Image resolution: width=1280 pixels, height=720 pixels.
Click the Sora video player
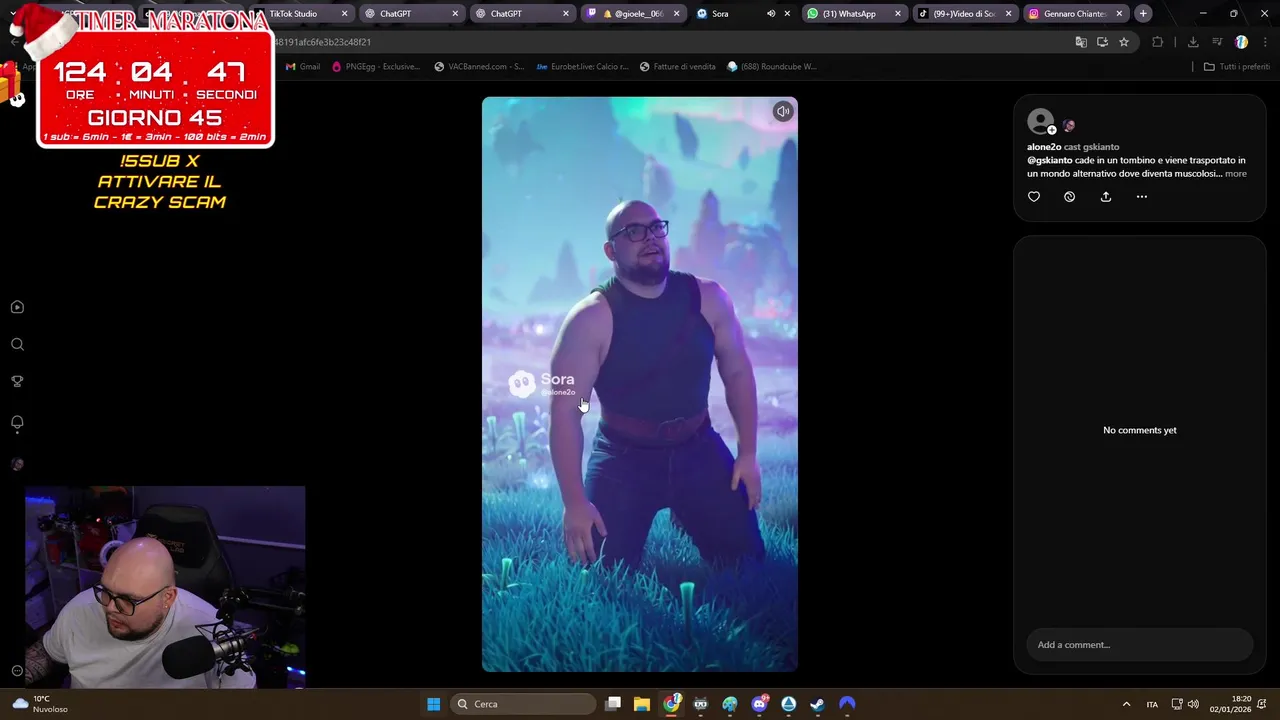pos(640,384)
